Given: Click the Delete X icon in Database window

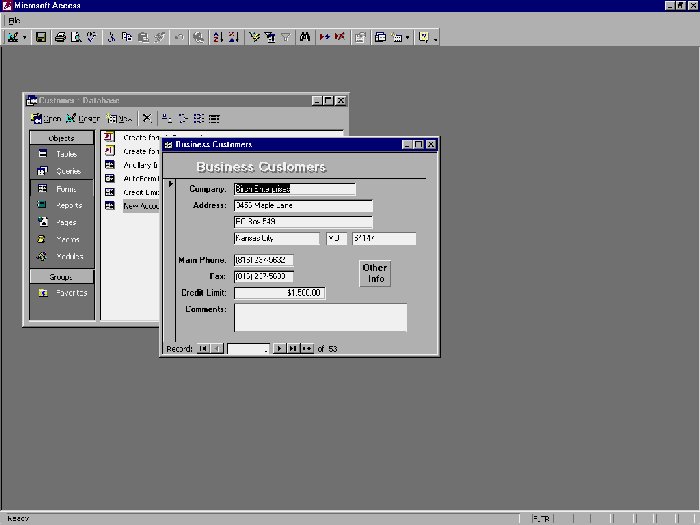Looking at the screenshot, I should (x=147, y=118).
